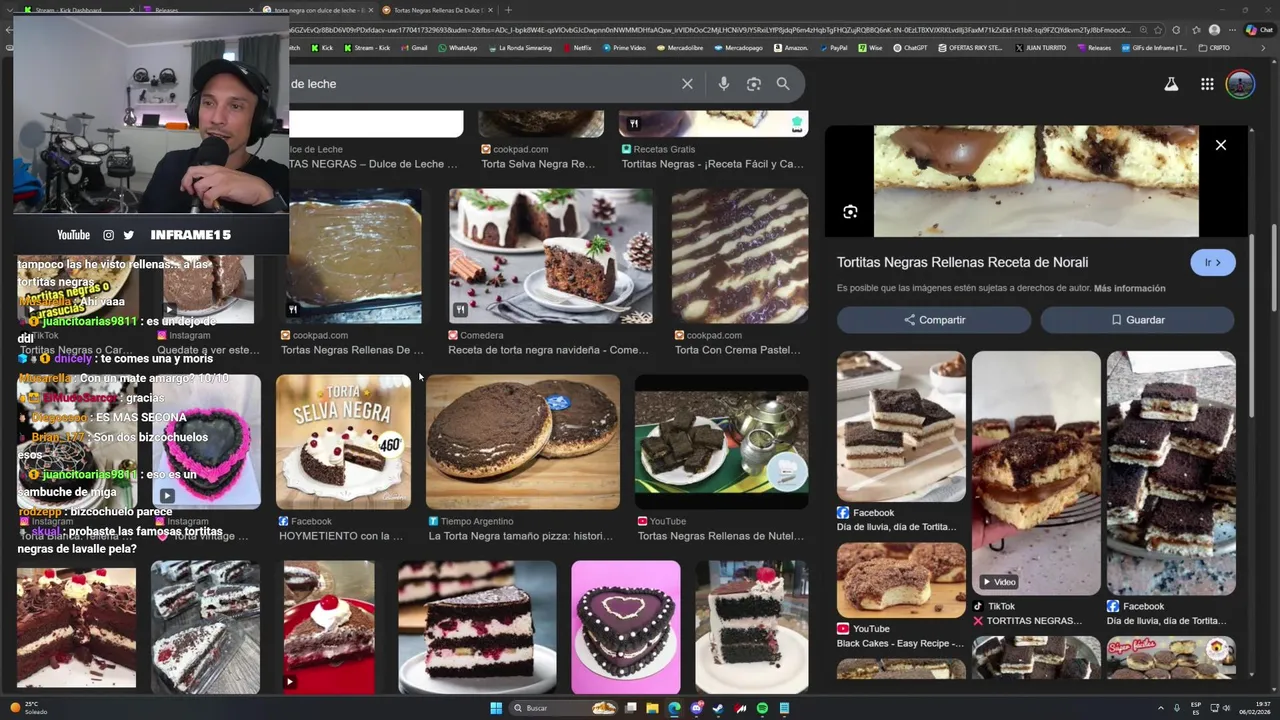
Task: Switch to Releases browser tab
Action: (198, 10)
